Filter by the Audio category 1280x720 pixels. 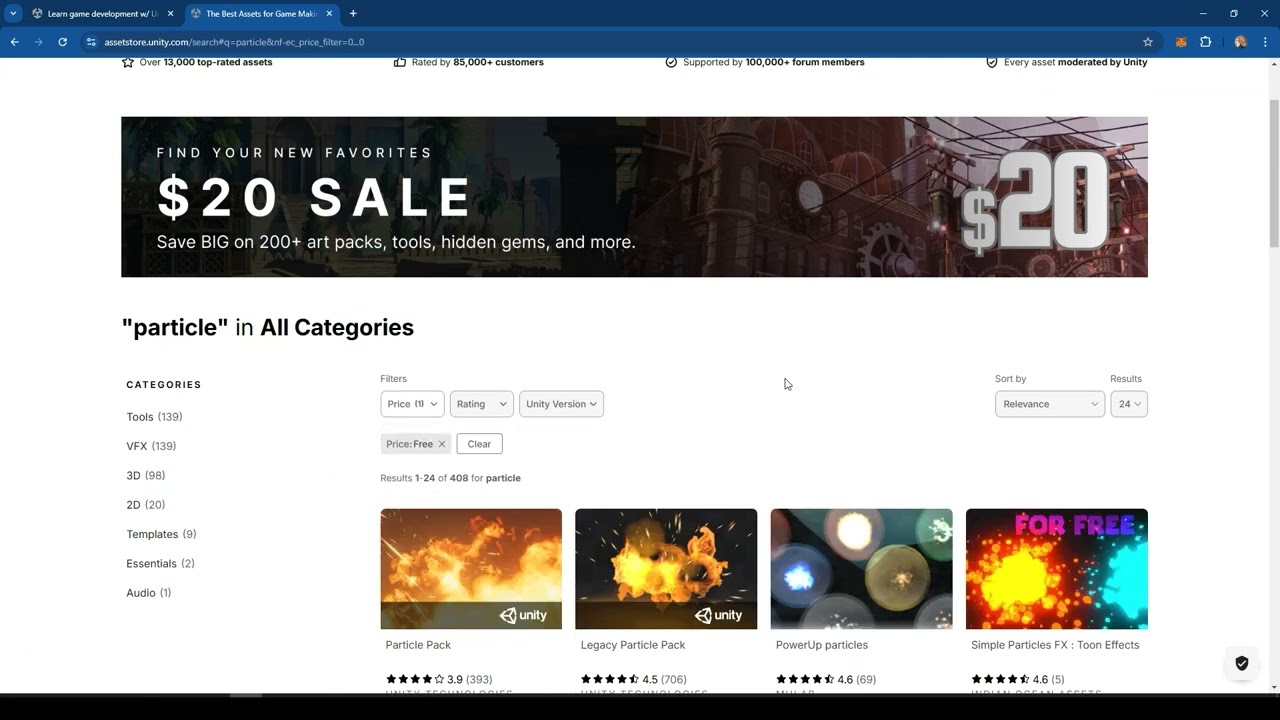149,593
